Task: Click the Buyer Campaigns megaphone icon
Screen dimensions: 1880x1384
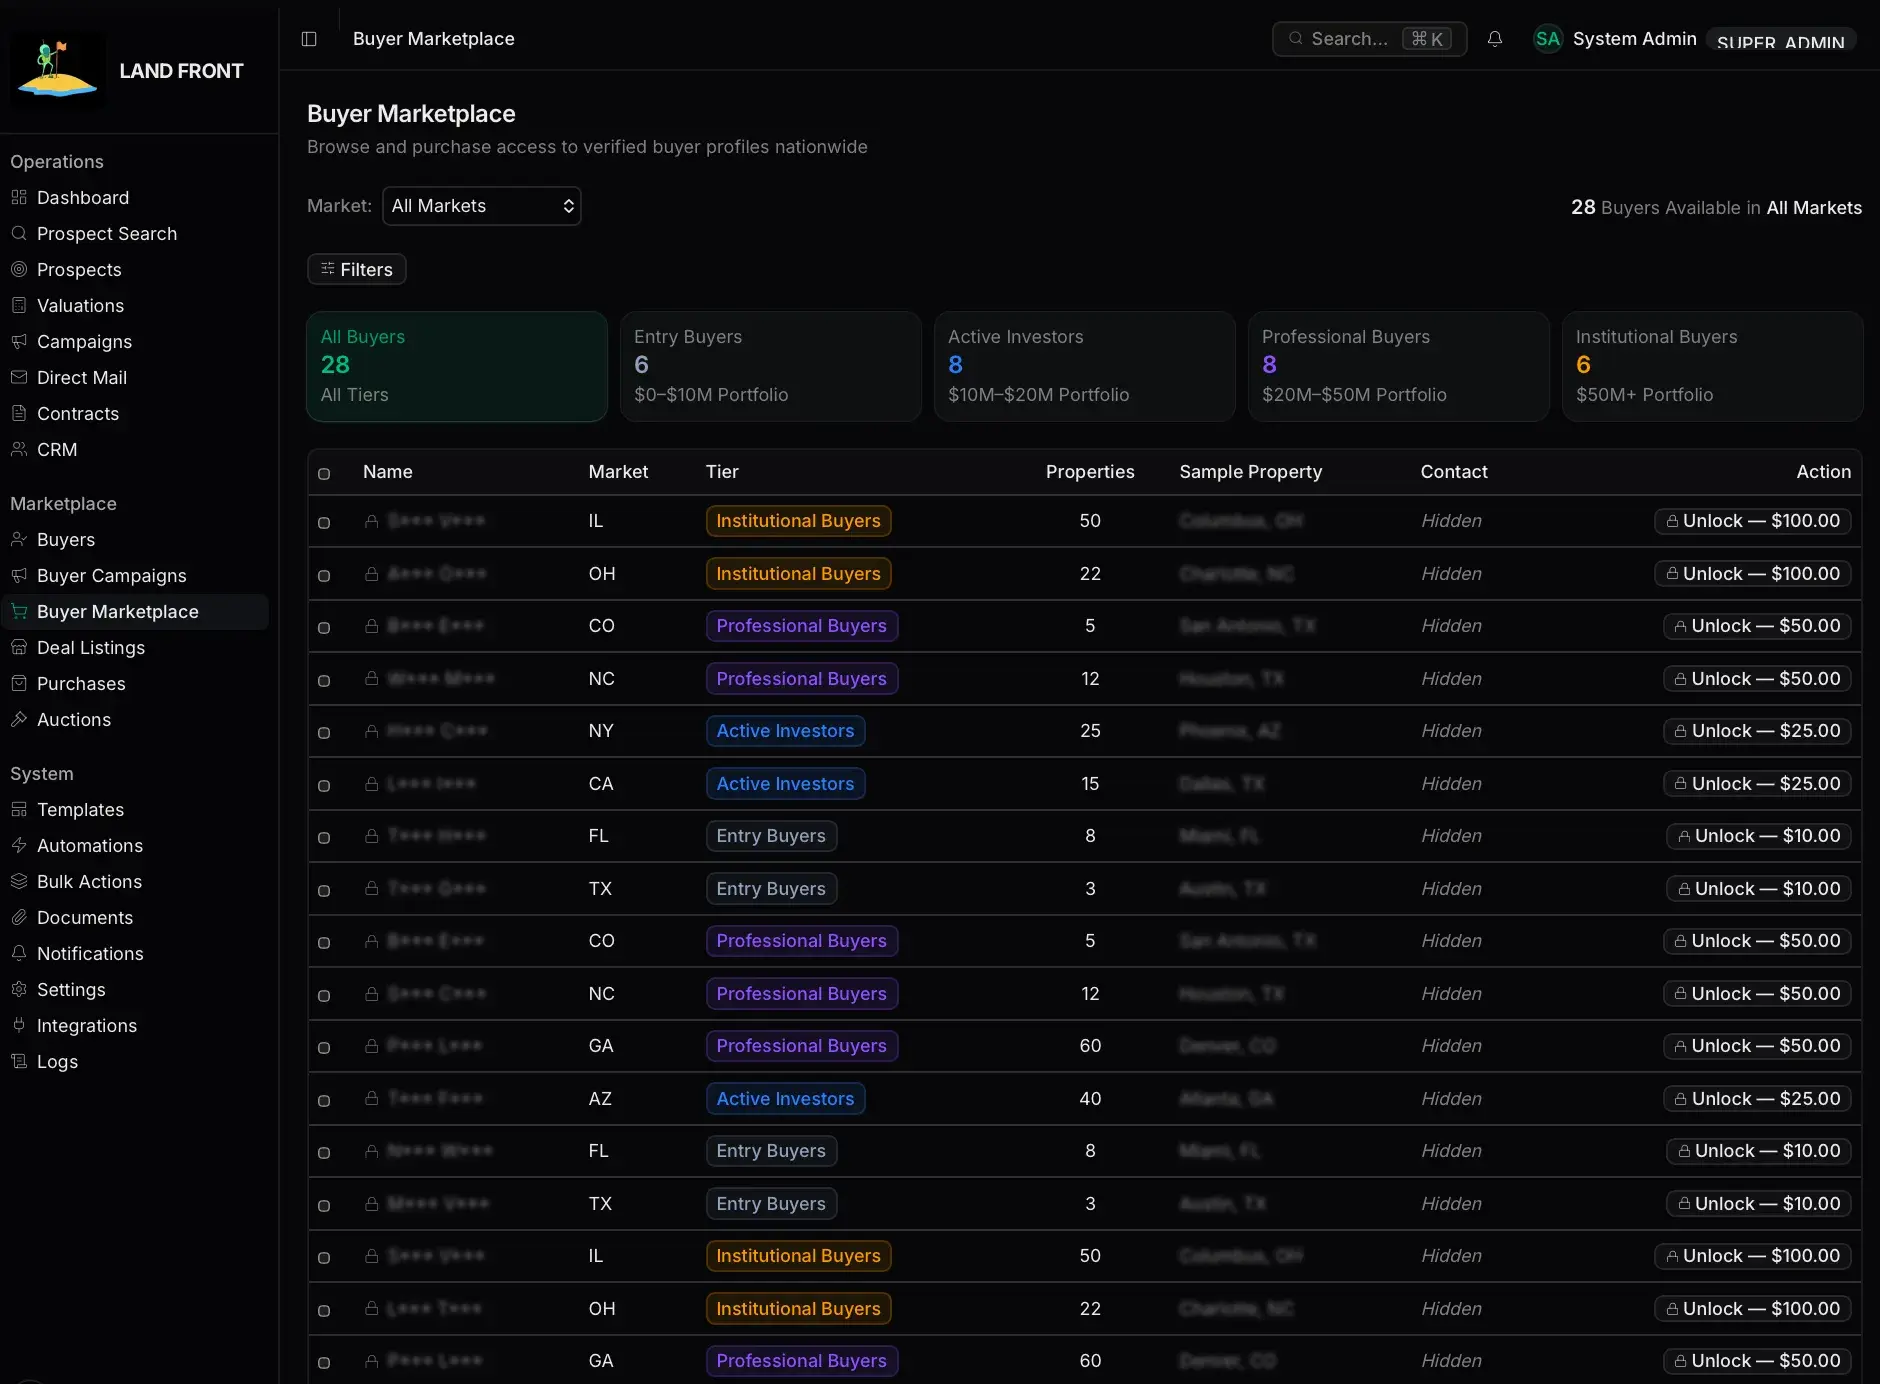Action: [19, 575]
